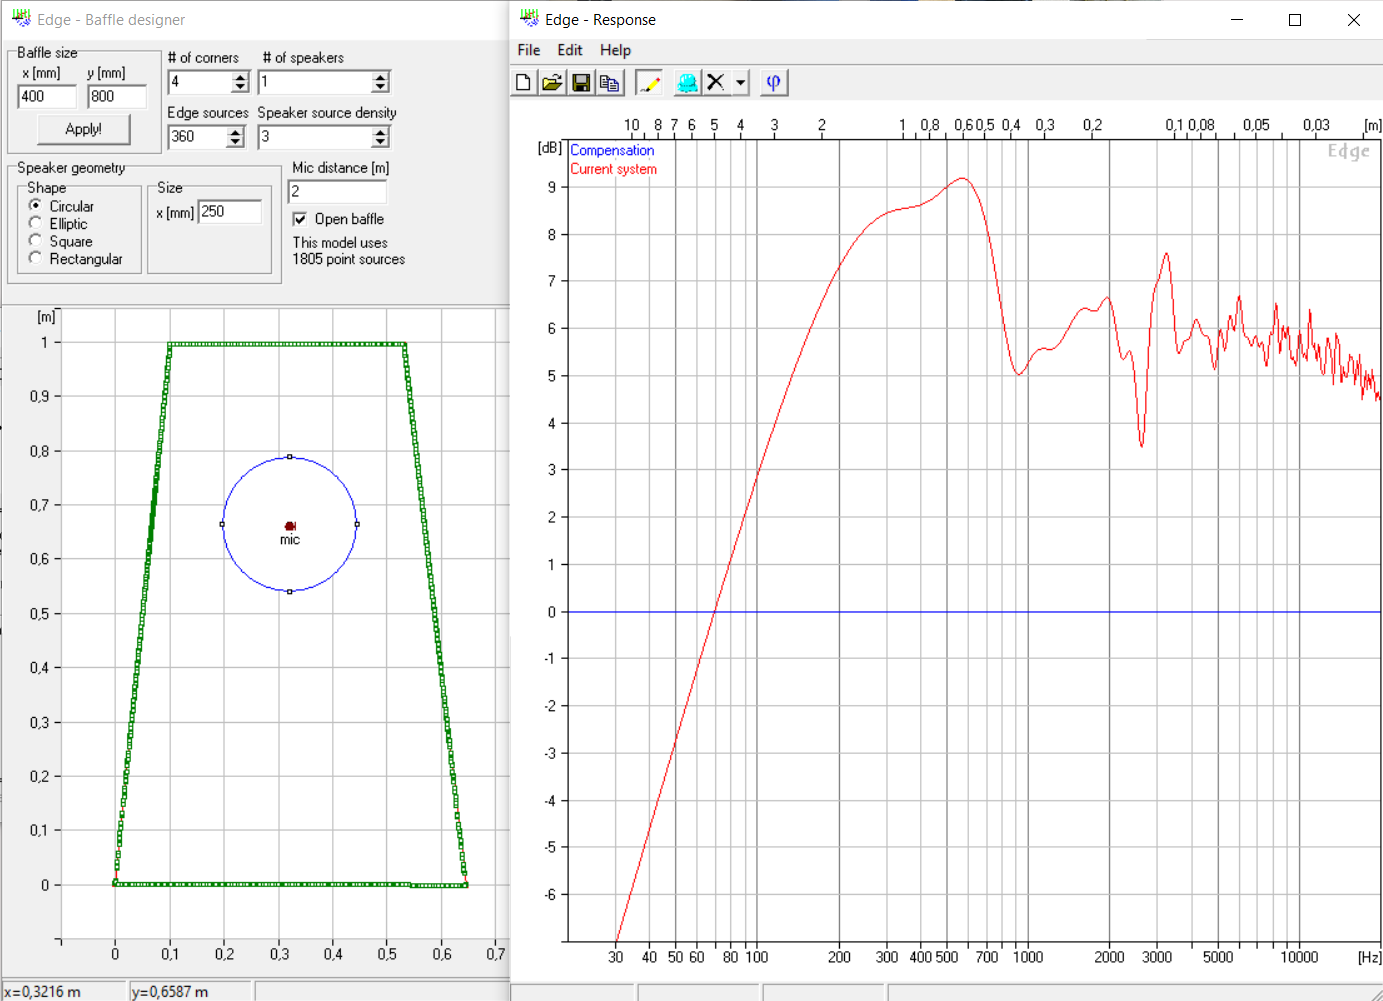
Task: Click the Edge Response window title icon
Action: pyautogui.click(x=529, y=19)
